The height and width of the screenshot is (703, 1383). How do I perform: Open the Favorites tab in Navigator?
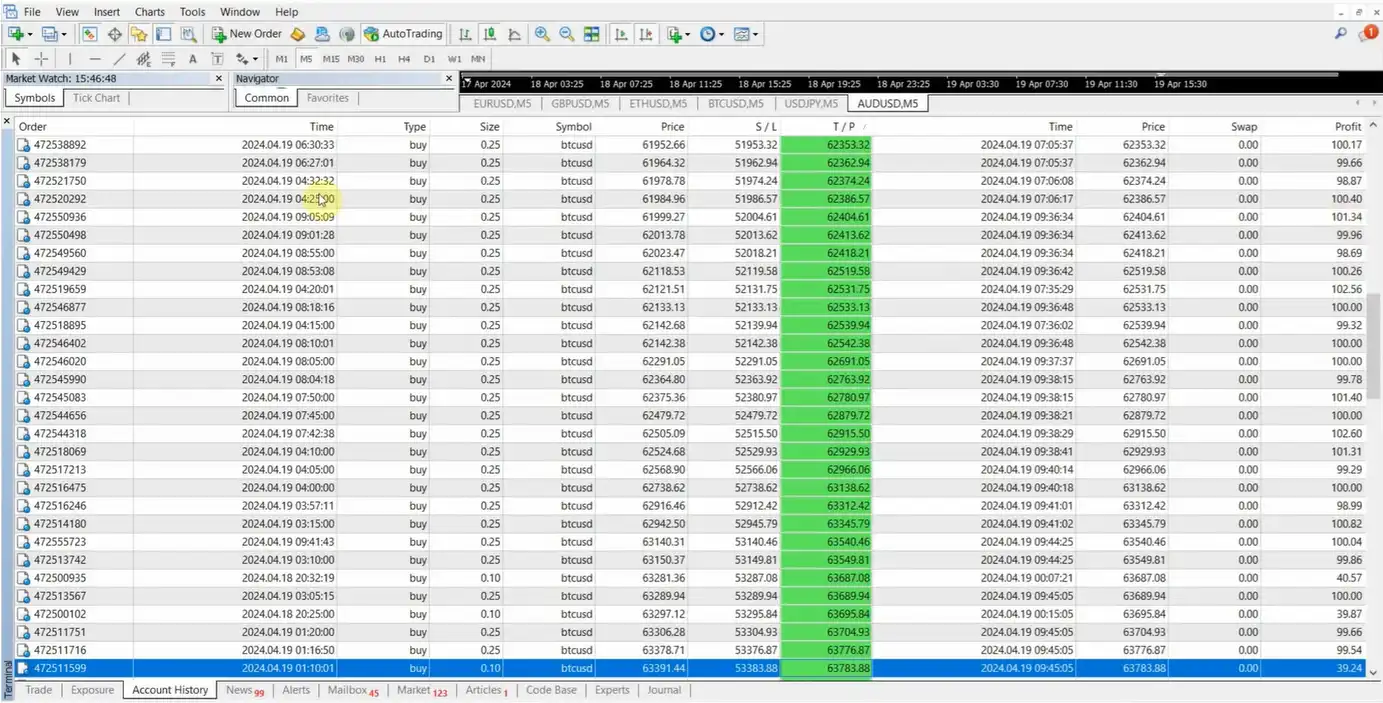(x=328, y=98)
